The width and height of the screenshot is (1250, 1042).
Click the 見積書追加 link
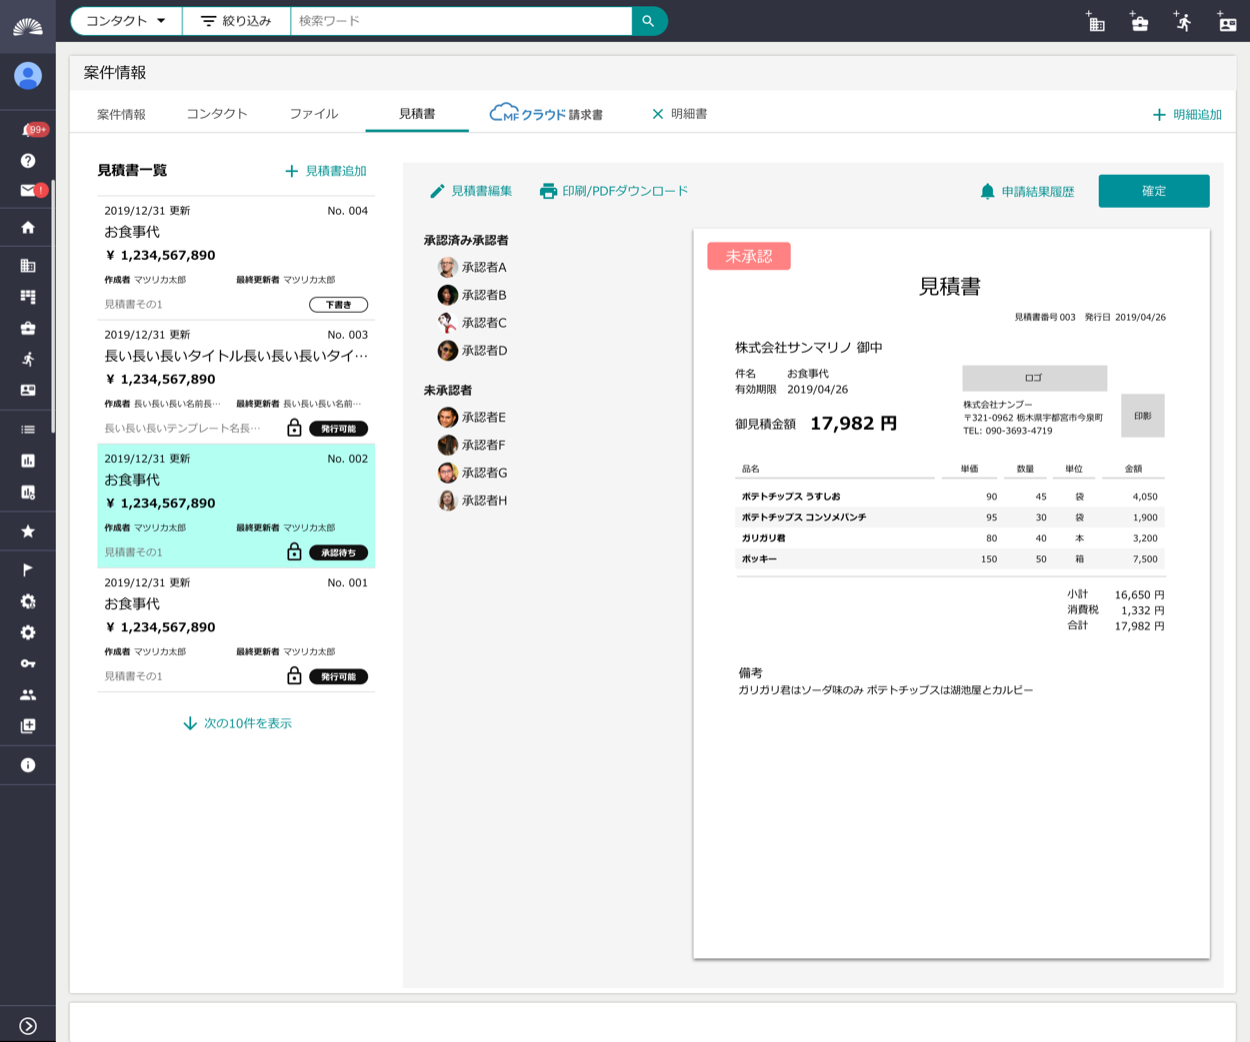tap(326, 171)
